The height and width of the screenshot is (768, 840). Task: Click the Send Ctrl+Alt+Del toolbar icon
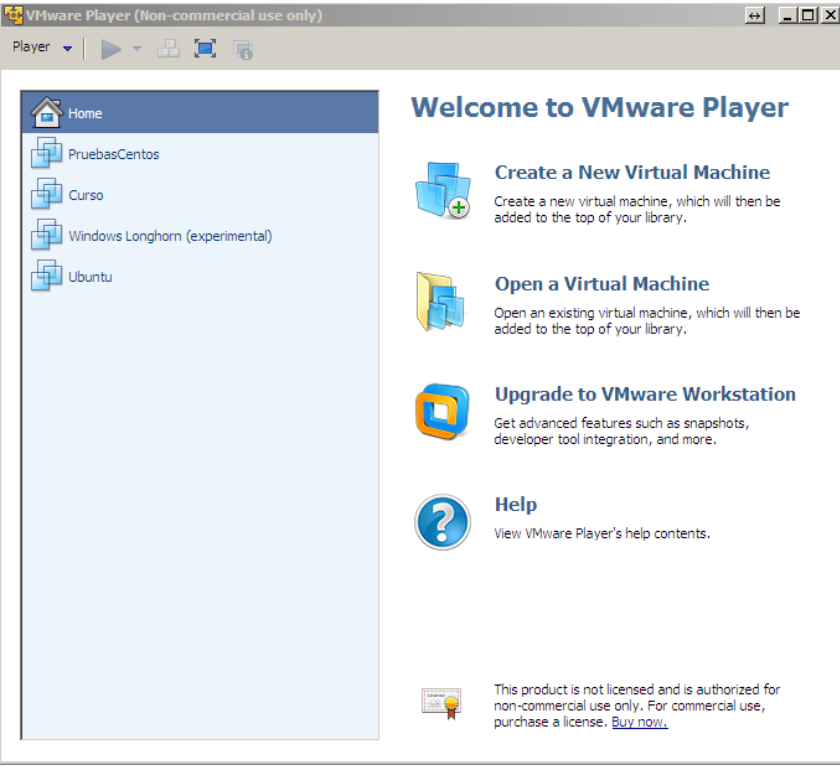pos(168,49)
